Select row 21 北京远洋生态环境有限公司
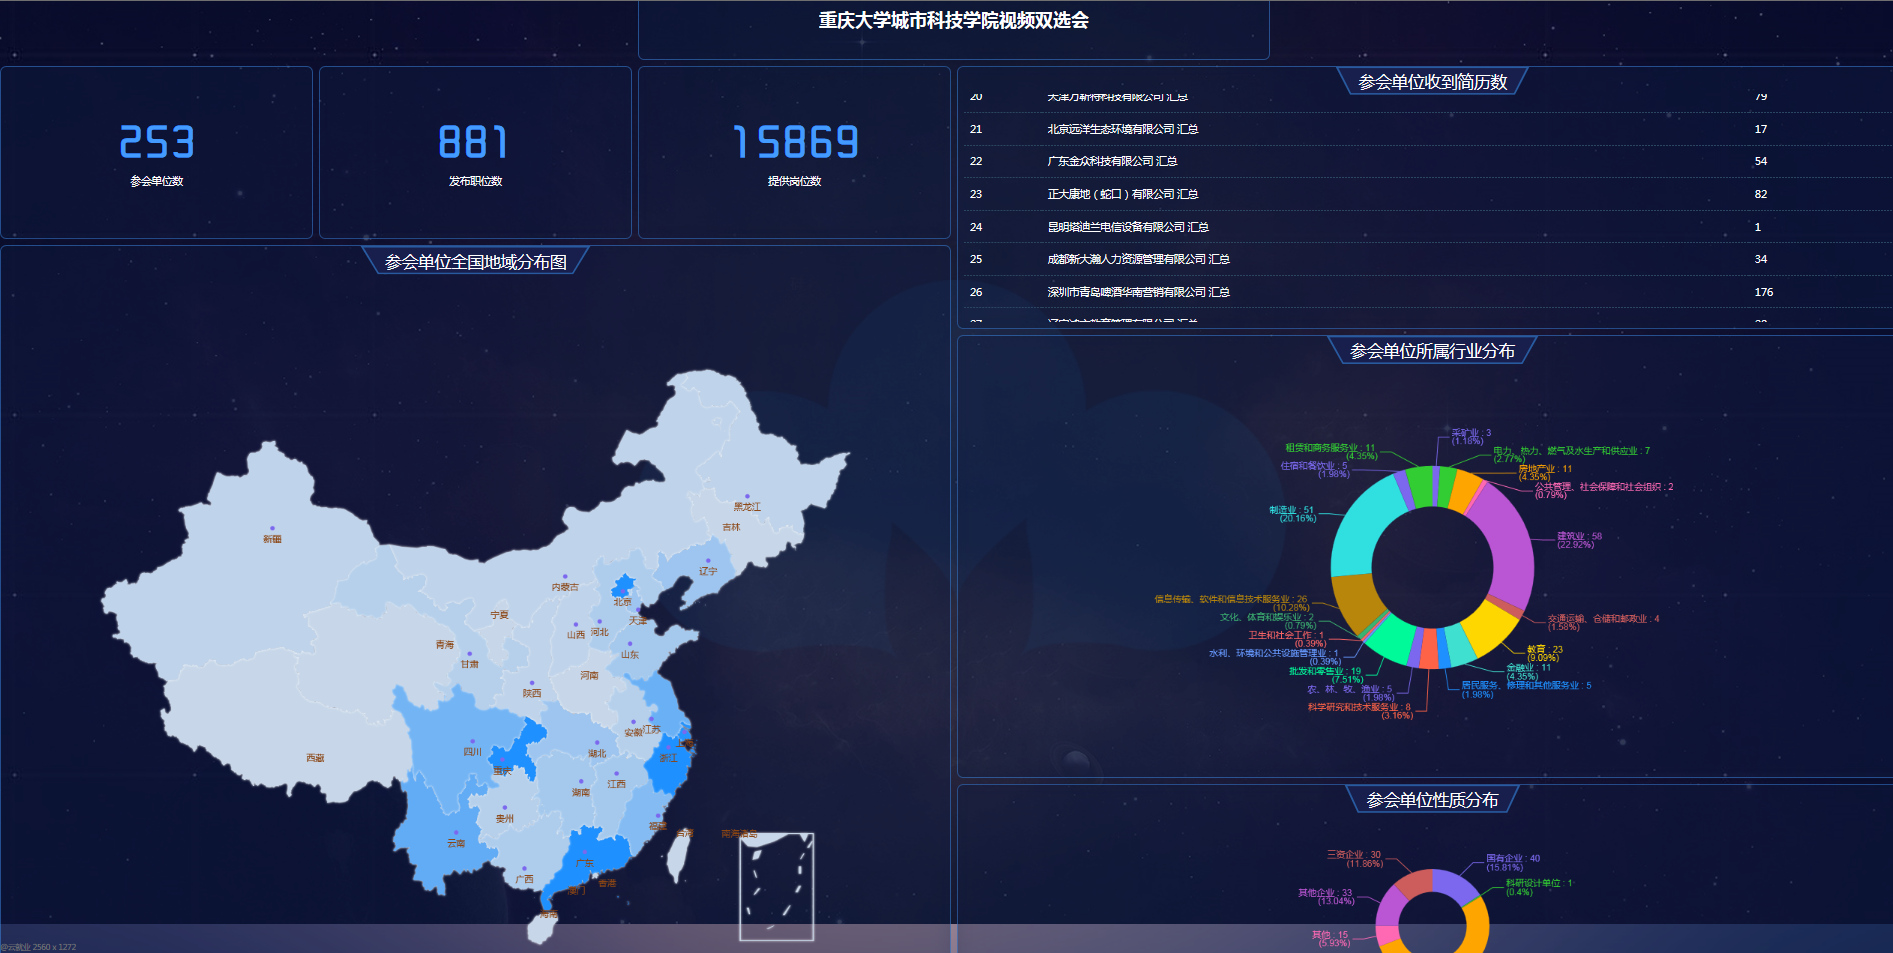This screenshot has width=1893, height=953. click(1122, 129)
